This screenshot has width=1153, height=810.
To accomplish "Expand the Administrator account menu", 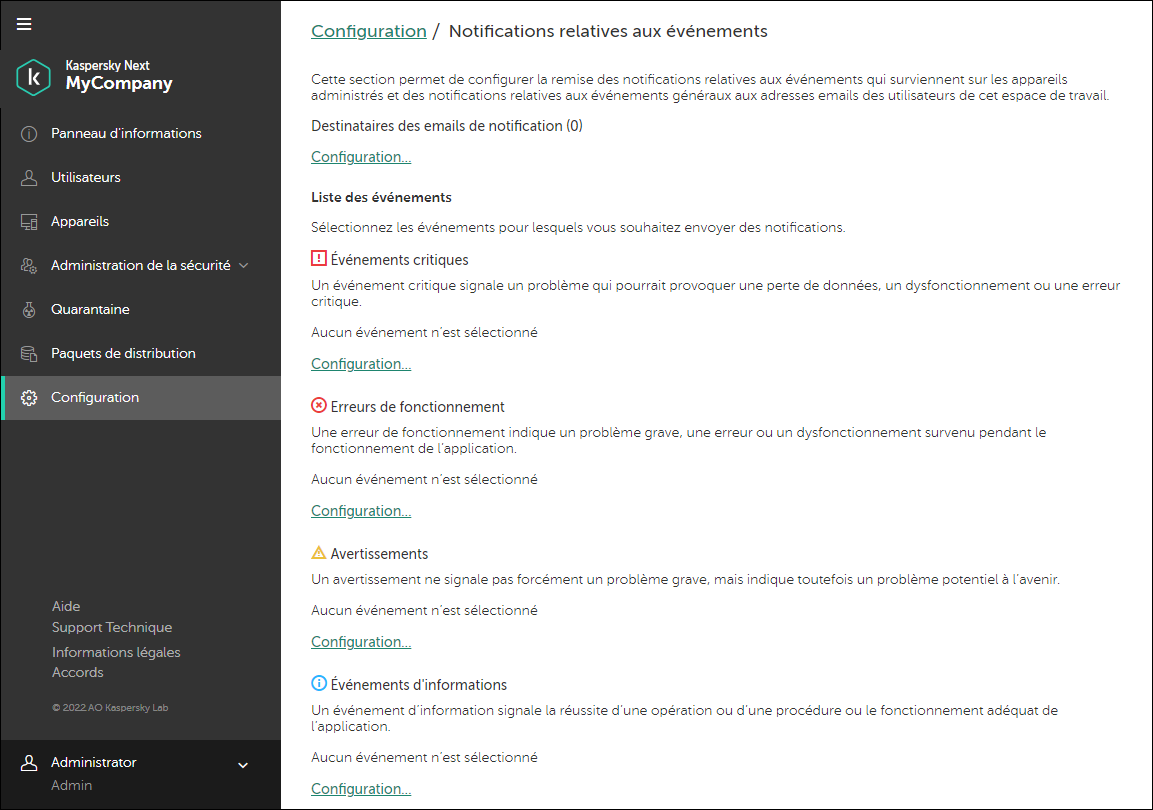I will (241, 763).
